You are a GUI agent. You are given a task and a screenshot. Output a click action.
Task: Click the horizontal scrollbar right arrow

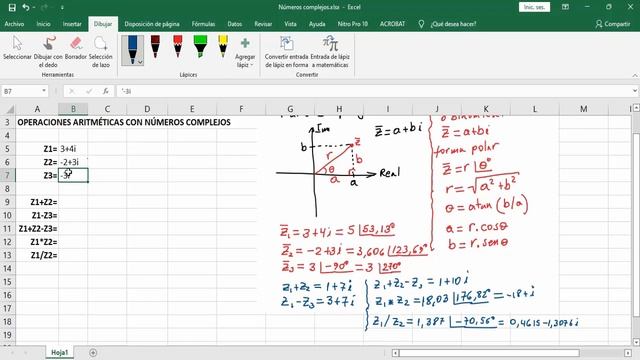click(628, 353)
